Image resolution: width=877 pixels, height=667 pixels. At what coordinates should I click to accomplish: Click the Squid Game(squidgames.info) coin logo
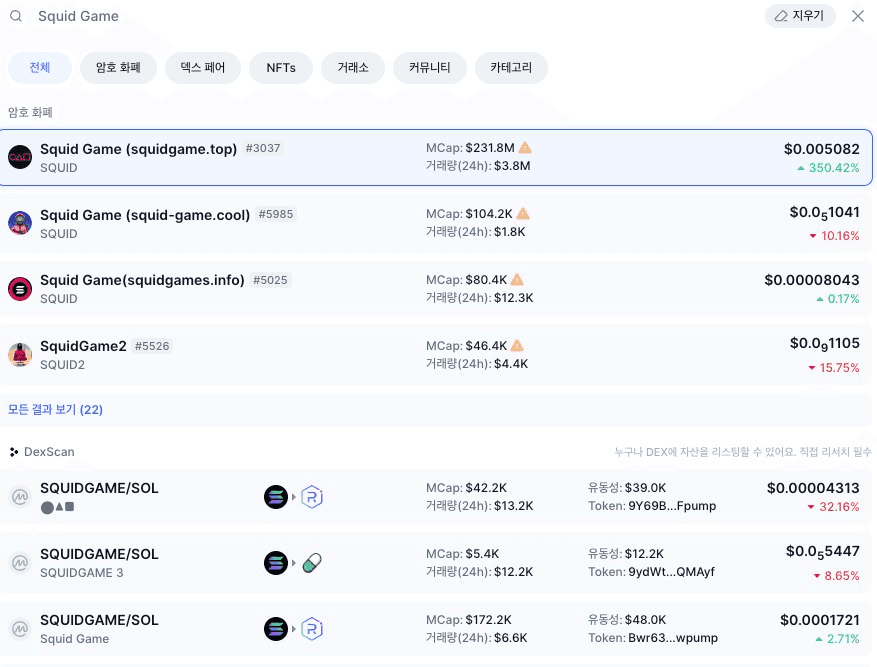coord(20,289)
